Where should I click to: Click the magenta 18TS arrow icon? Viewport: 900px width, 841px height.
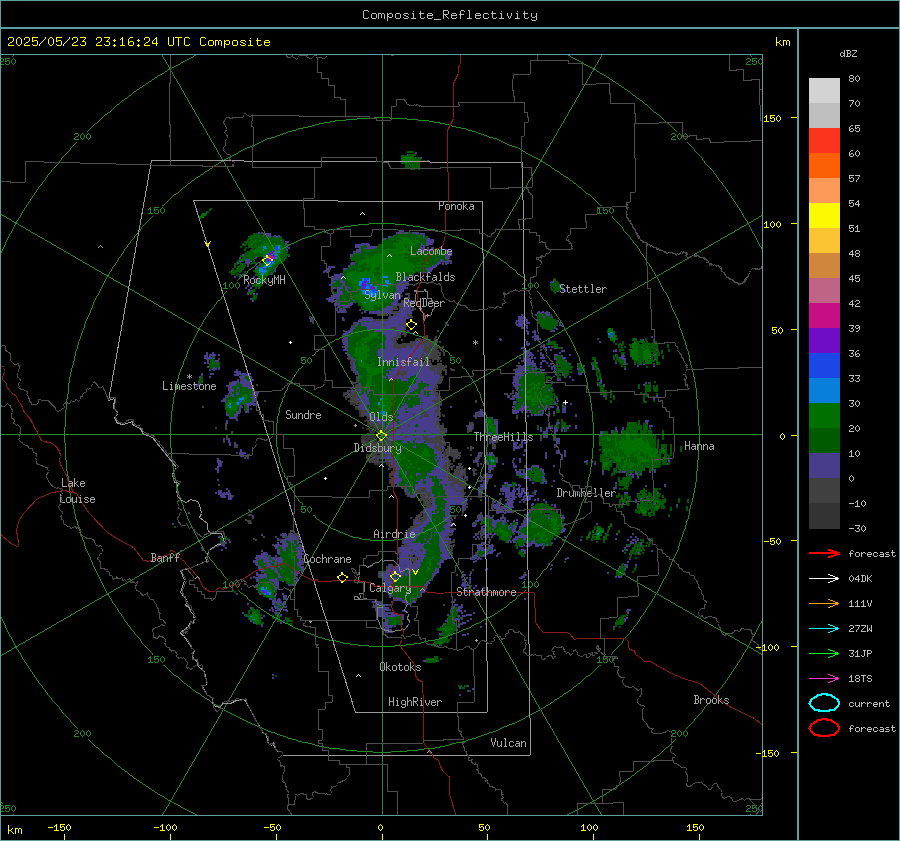824,679
